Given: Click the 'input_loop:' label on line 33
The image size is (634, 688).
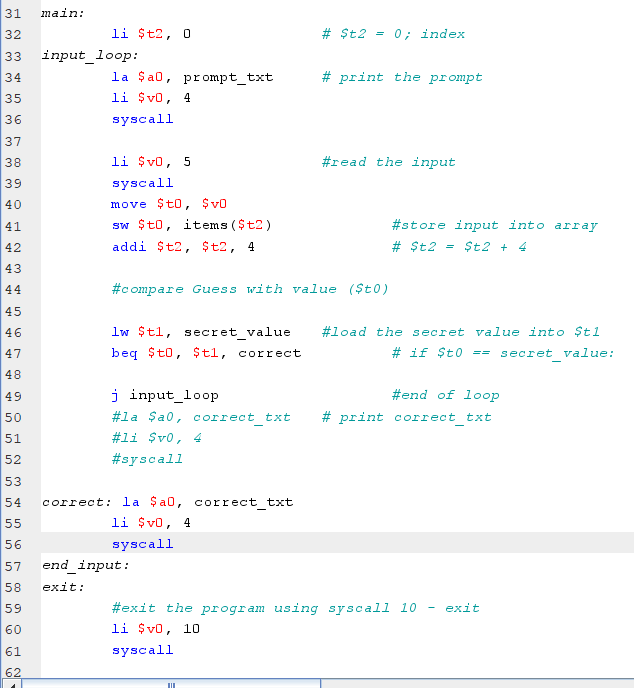Looking at the screenshot, I should click(90, 56).
